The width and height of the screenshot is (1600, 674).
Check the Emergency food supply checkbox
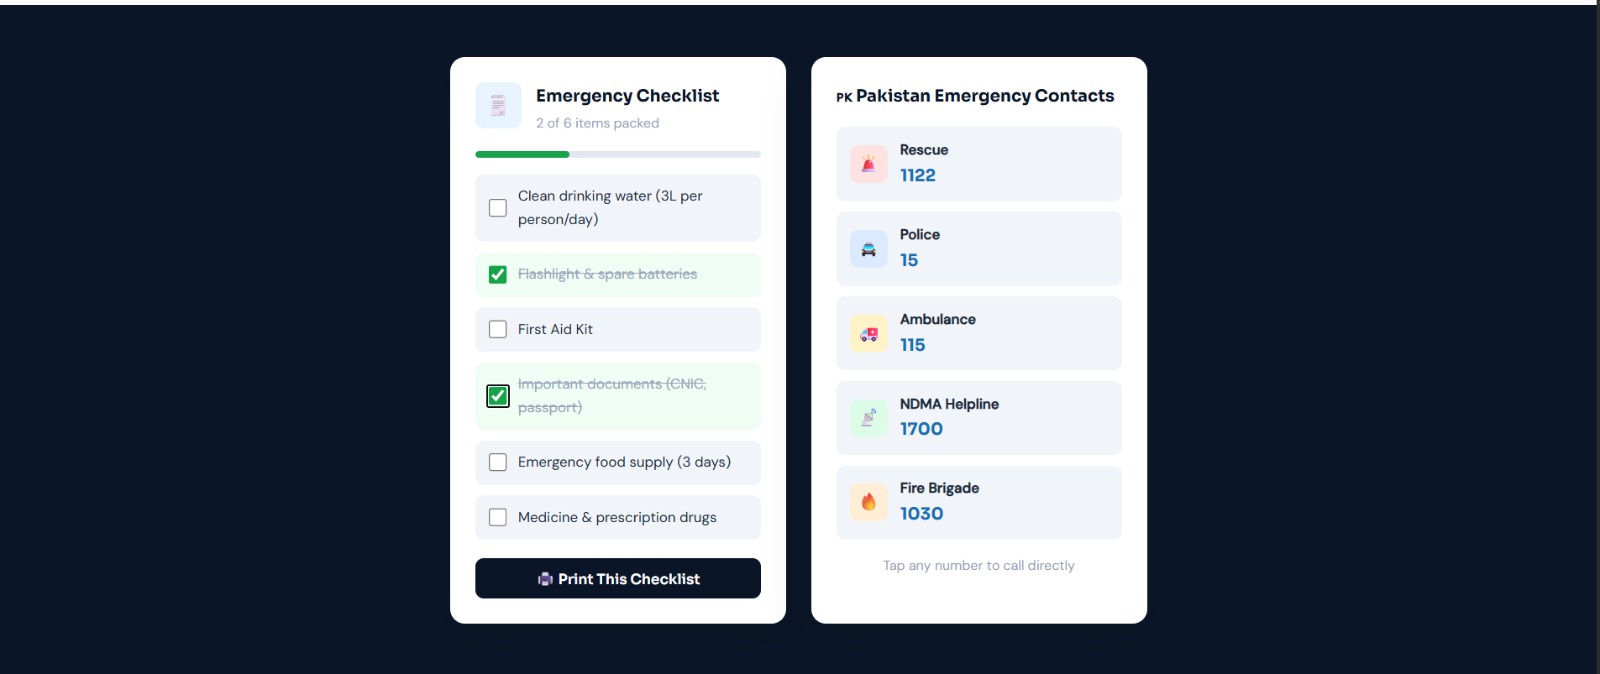(498, 462)
